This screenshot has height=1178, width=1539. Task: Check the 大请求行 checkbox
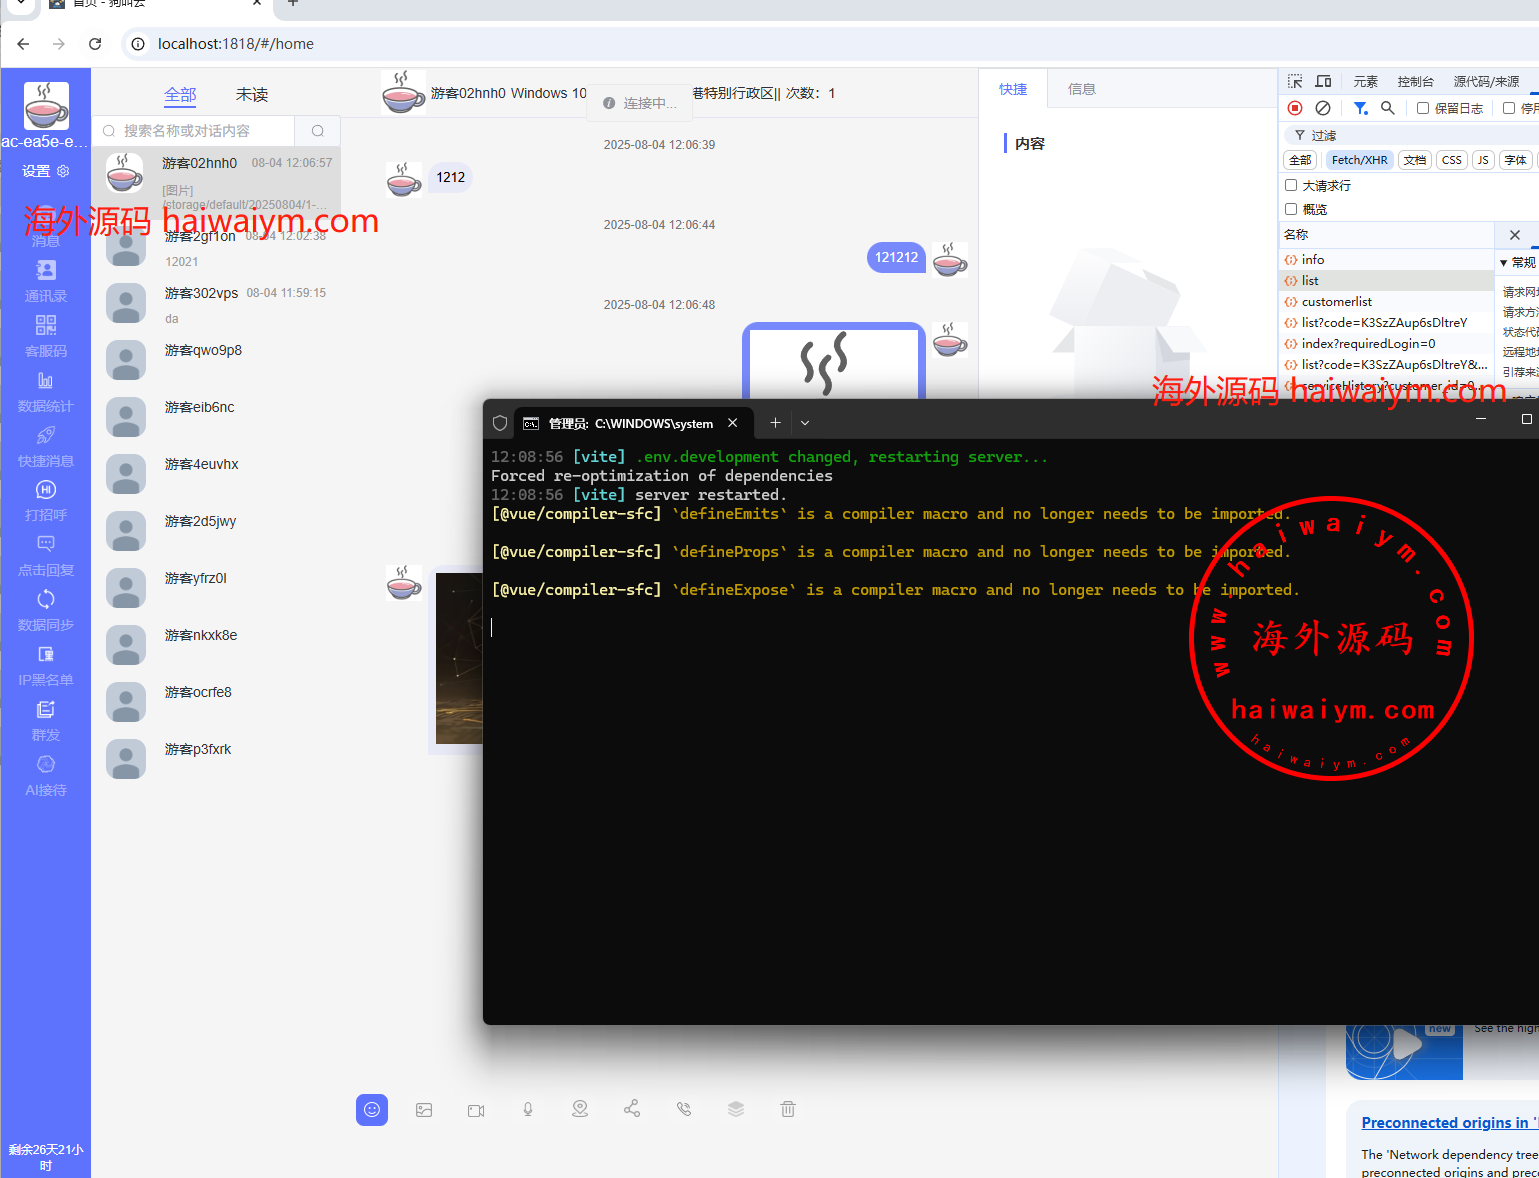1291,185
